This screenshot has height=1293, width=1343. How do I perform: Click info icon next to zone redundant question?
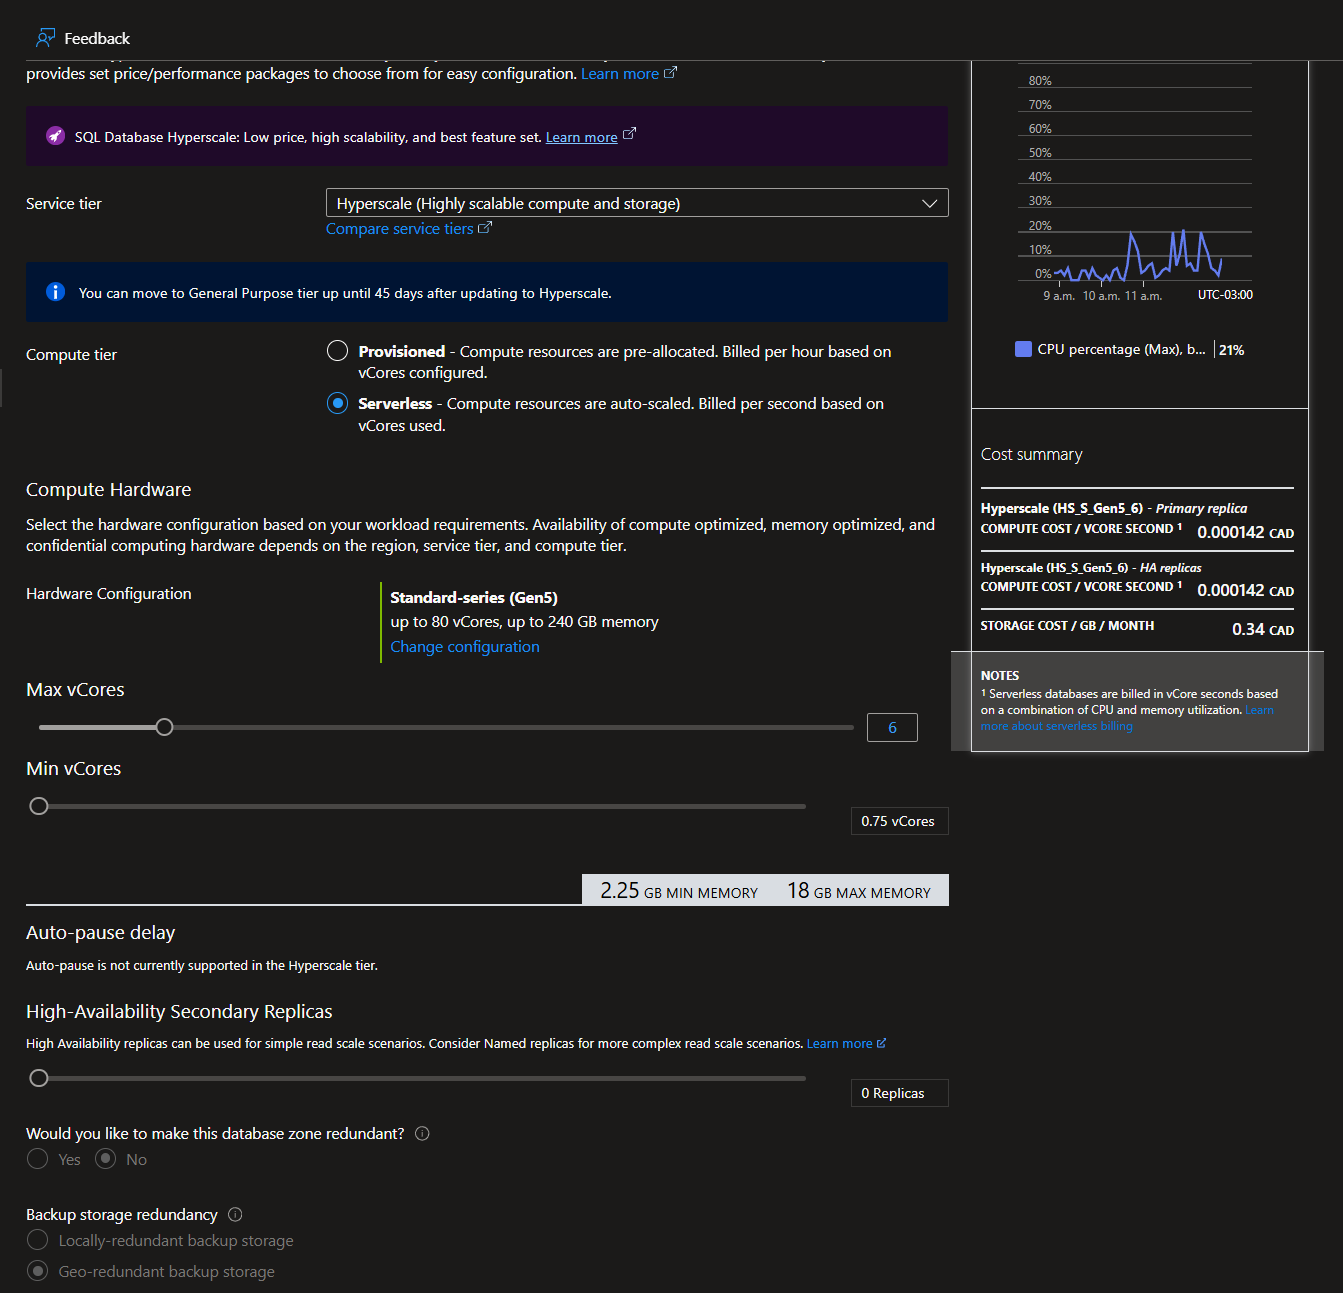pos(422,1133)
